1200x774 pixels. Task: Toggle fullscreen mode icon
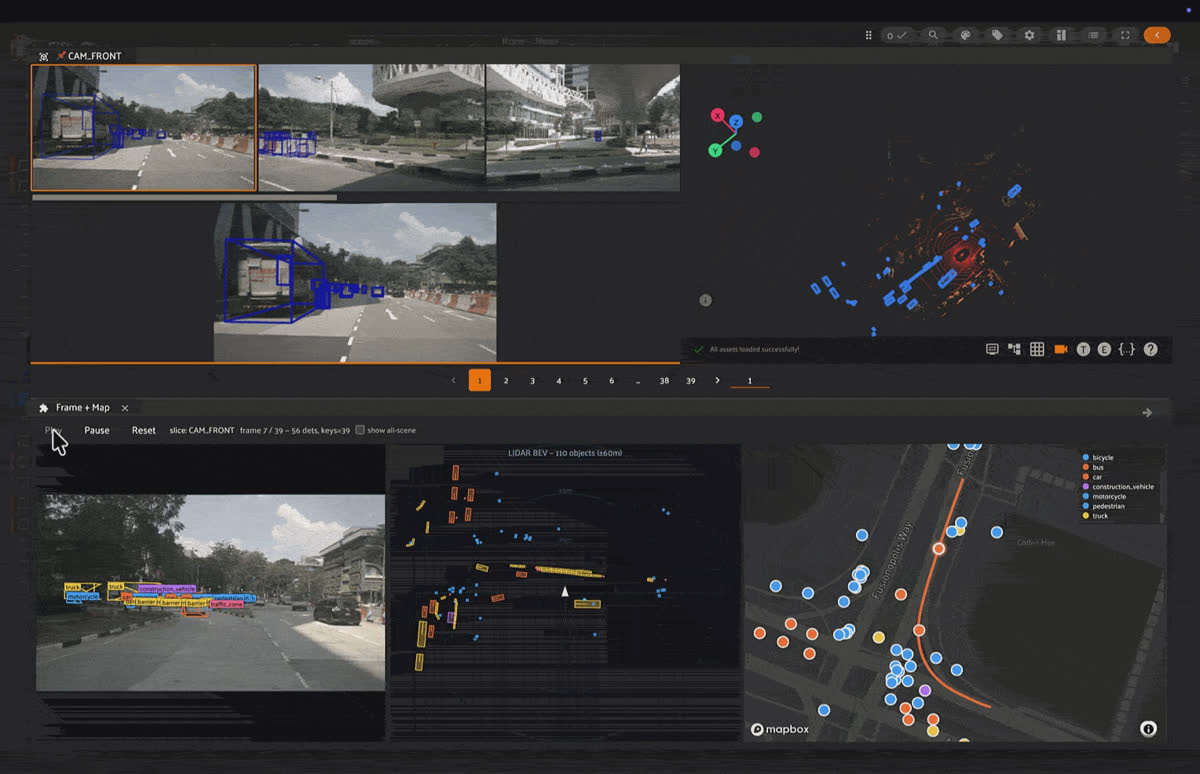(x=1125, y=35)
